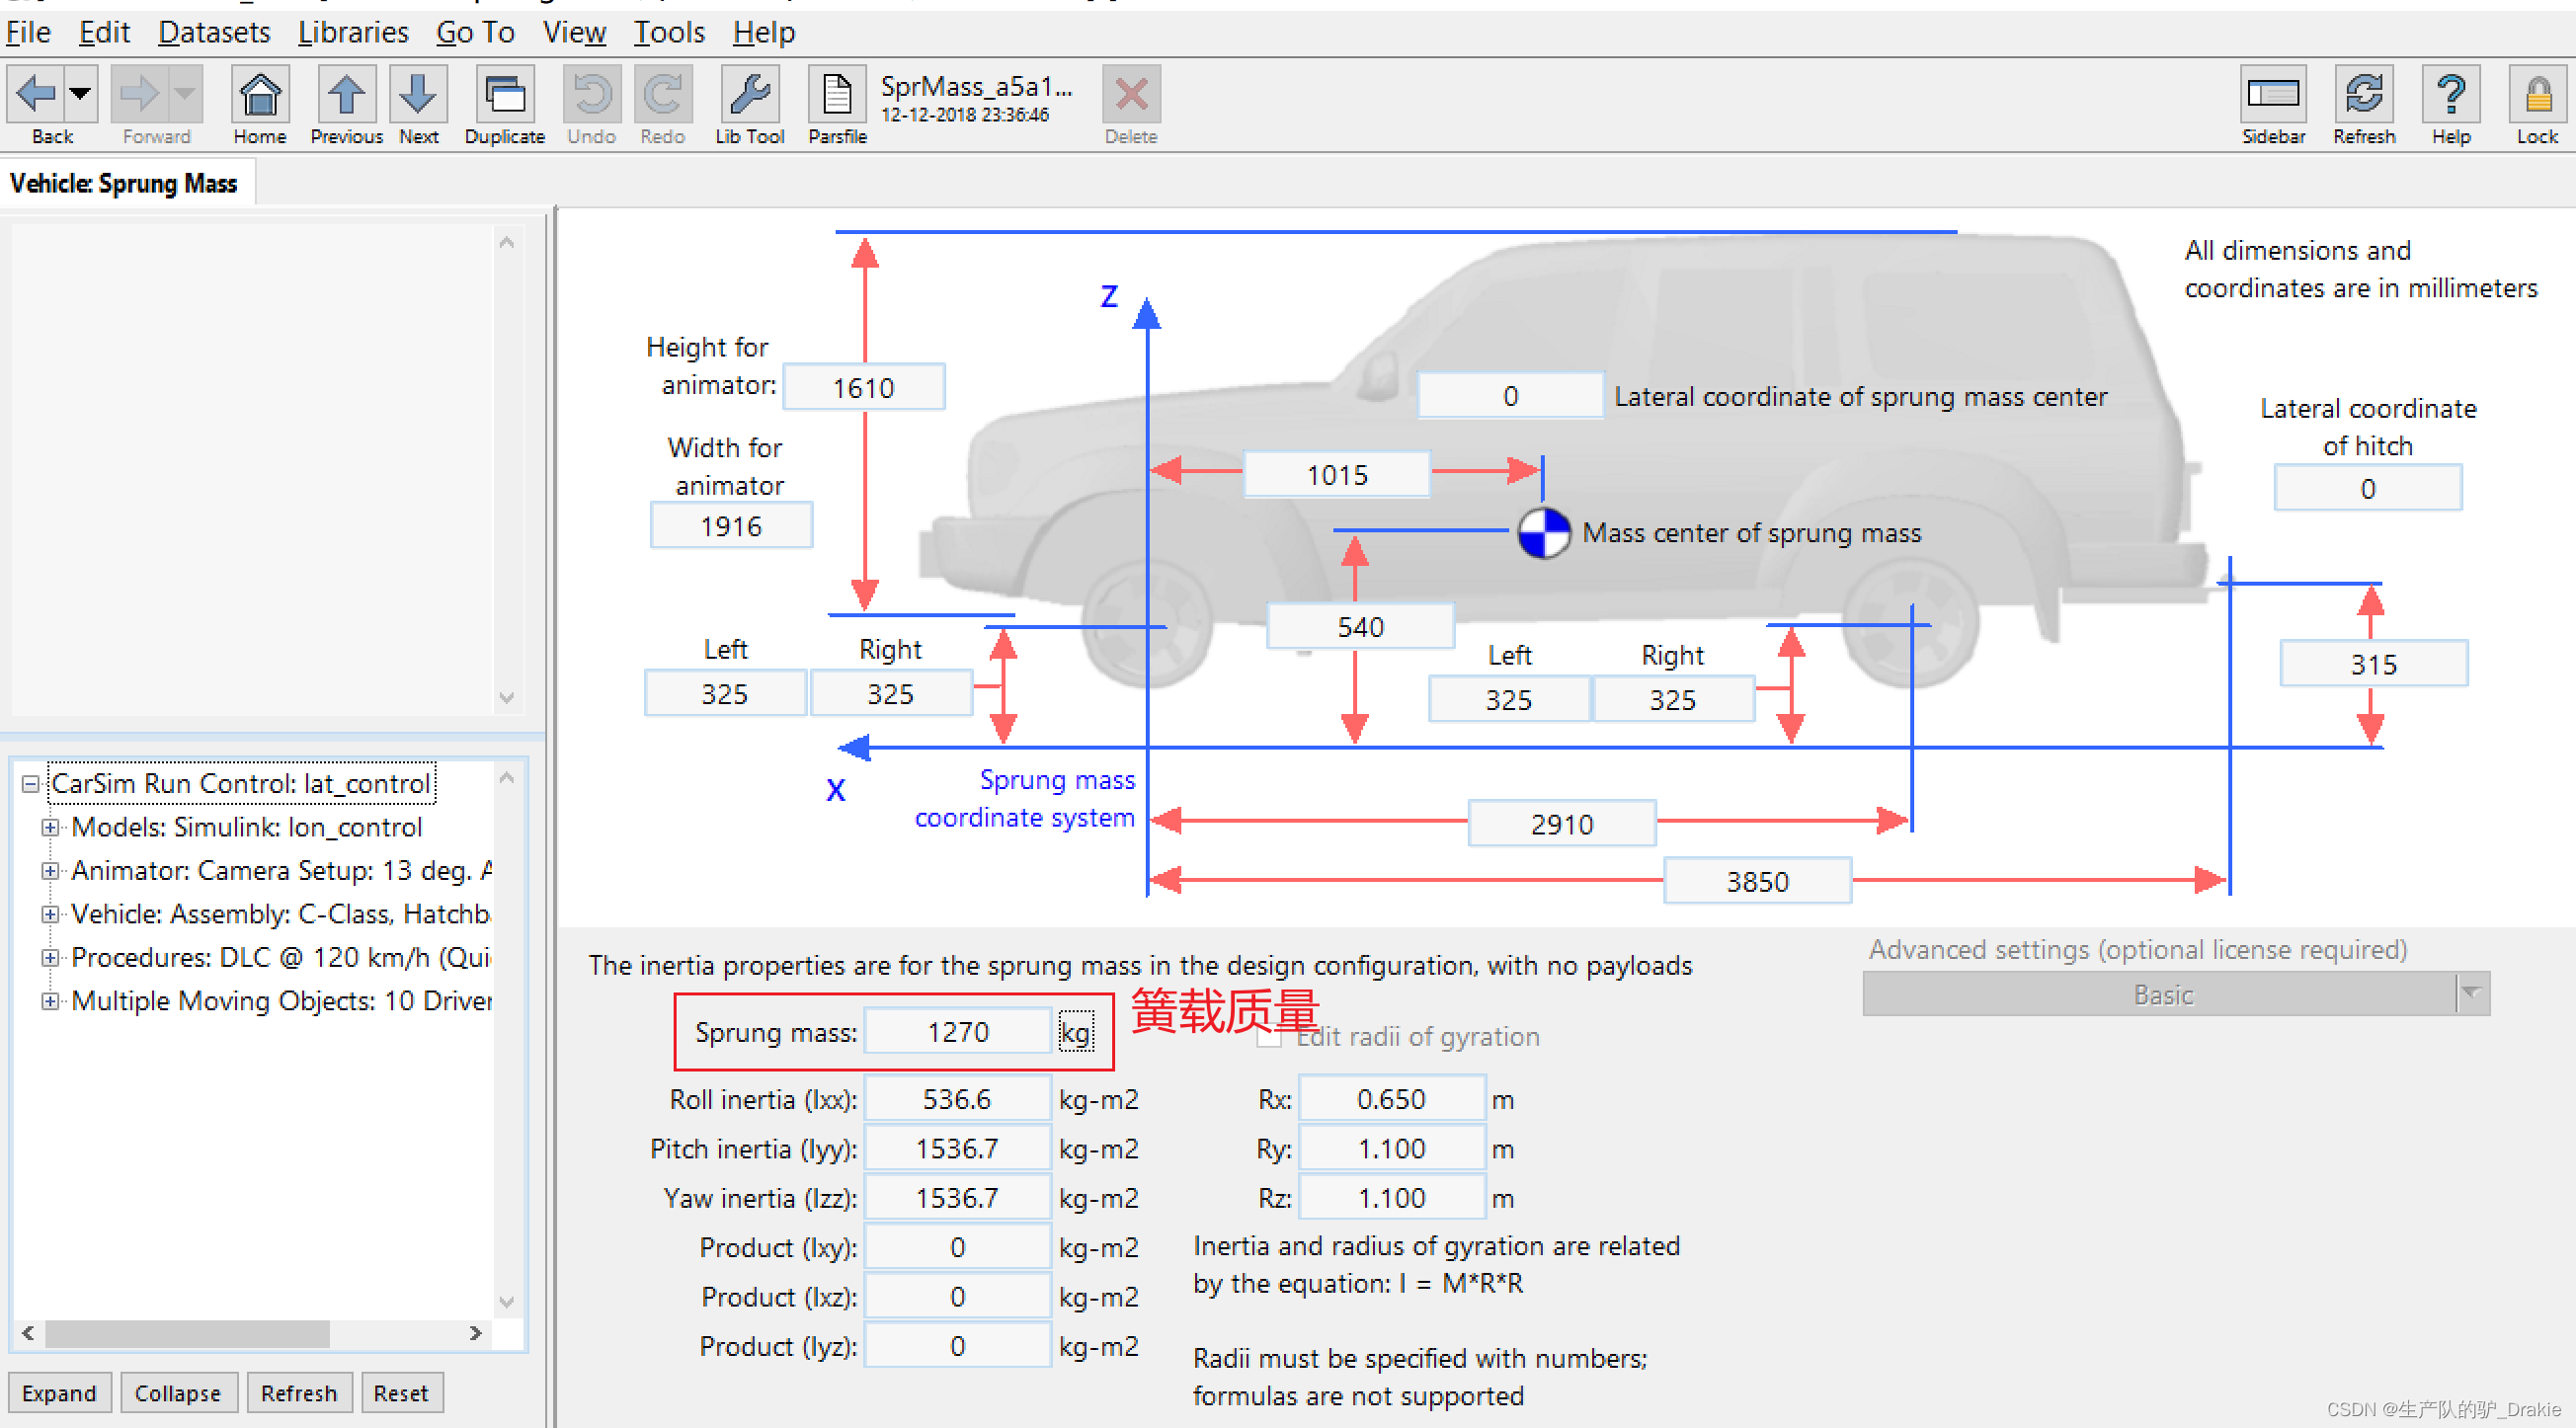2576x1428 pixels.
Task: Open the Datasets menu
Action: click(214, 32)
